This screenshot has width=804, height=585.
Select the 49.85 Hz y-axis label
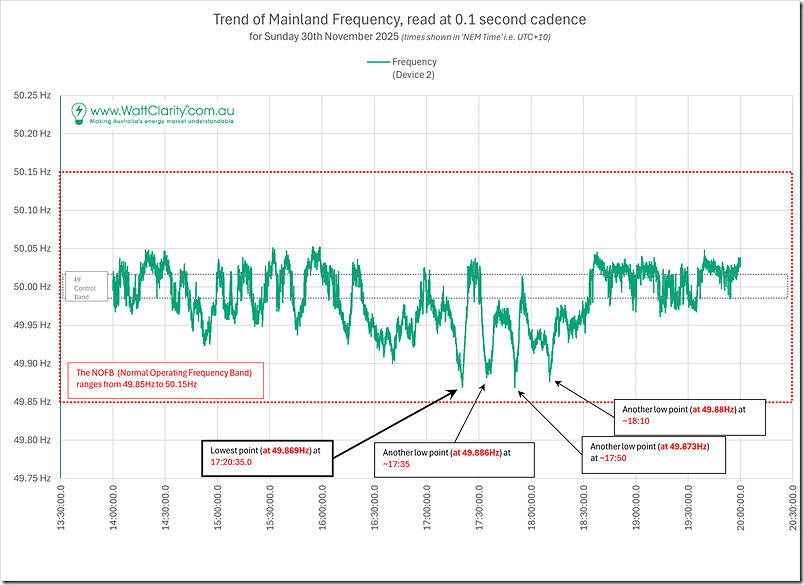click(x=32, y=402)
